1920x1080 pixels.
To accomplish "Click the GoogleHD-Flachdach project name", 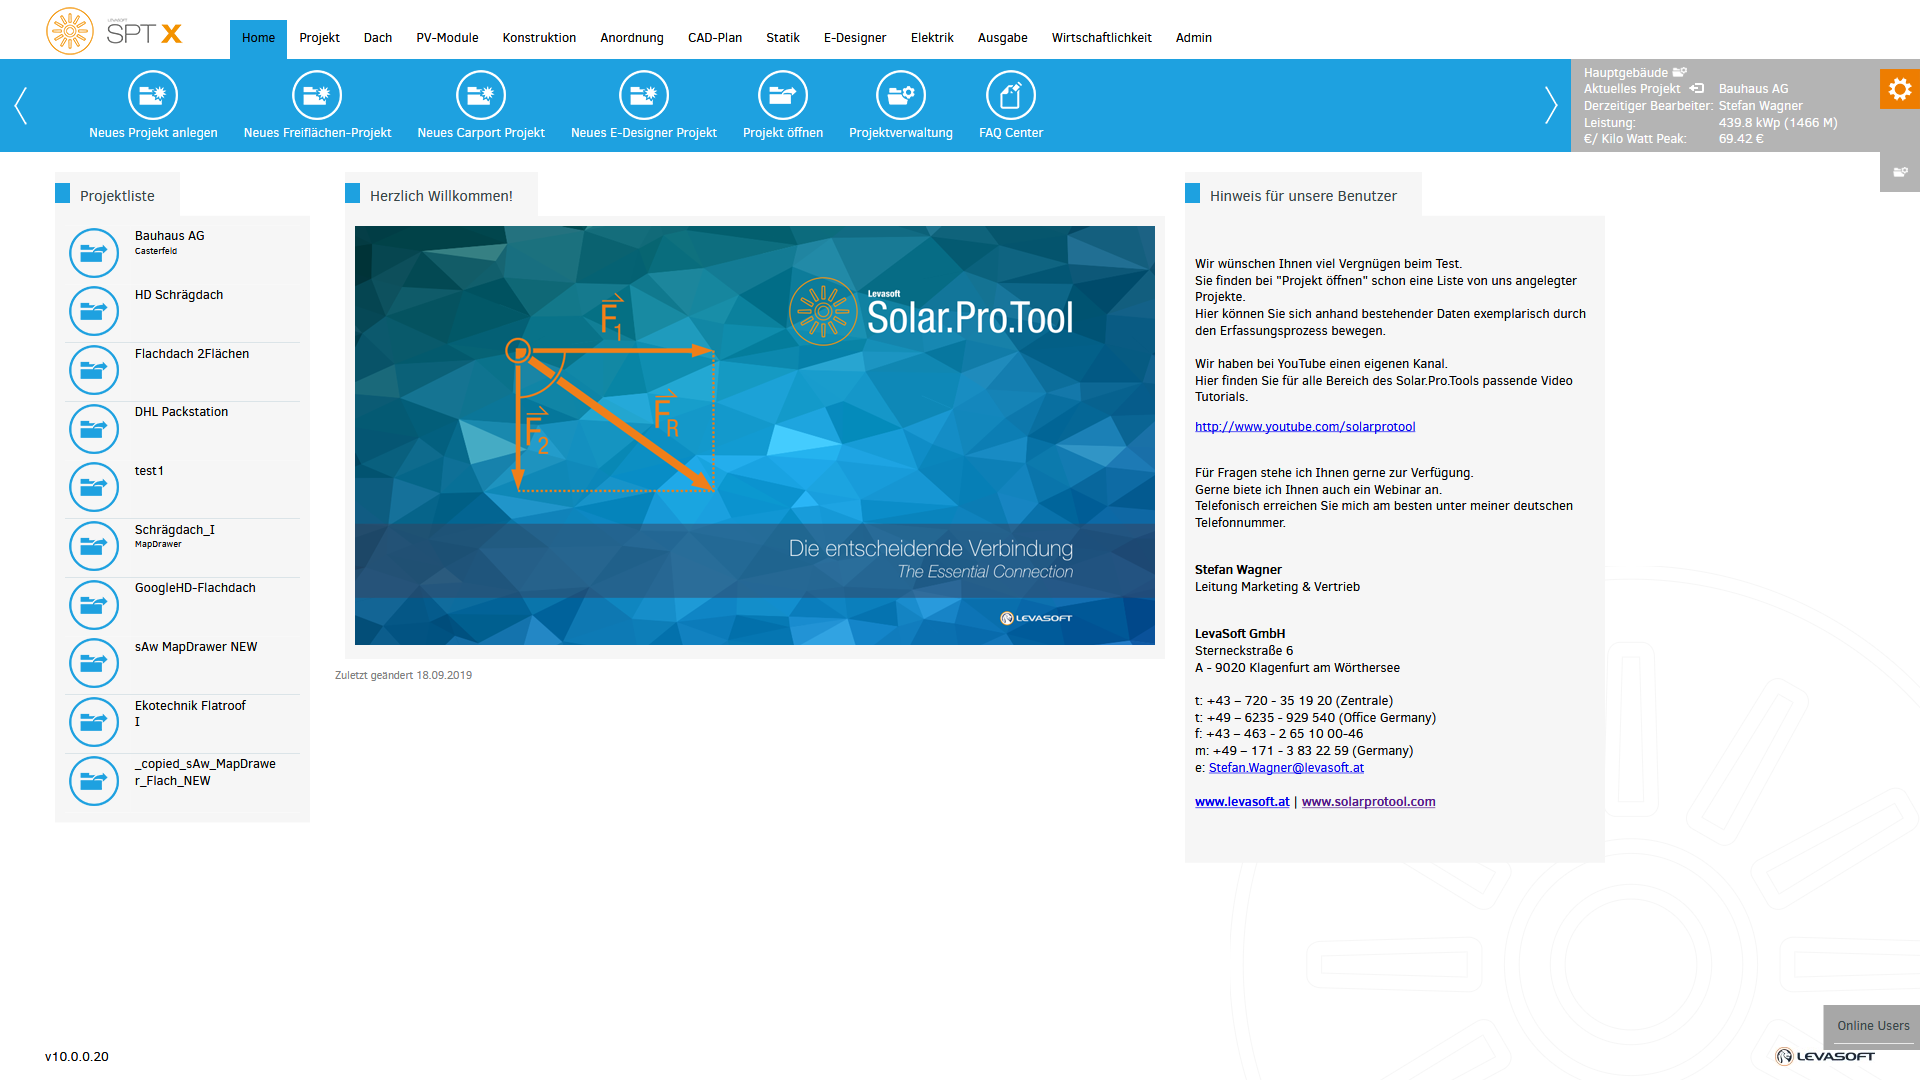I will point(195,588).
